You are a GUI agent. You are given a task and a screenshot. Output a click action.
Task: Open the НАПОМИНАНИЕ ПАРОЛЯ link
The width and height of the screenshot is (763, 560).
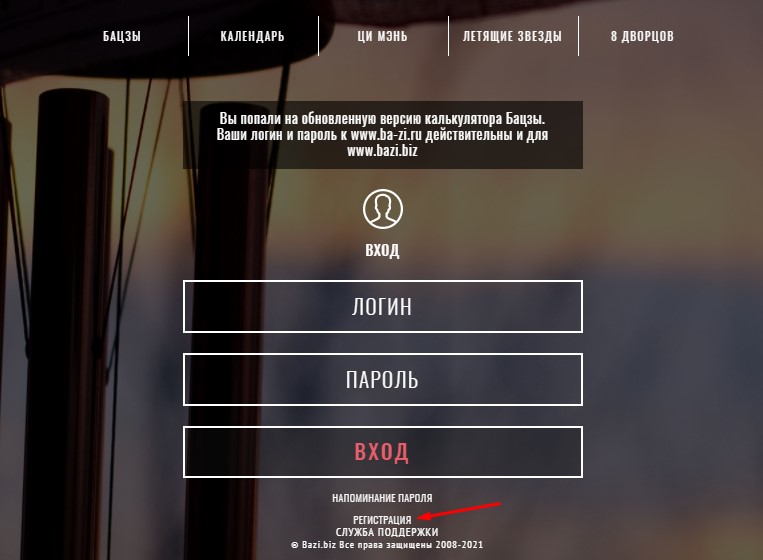coord(382,498)
